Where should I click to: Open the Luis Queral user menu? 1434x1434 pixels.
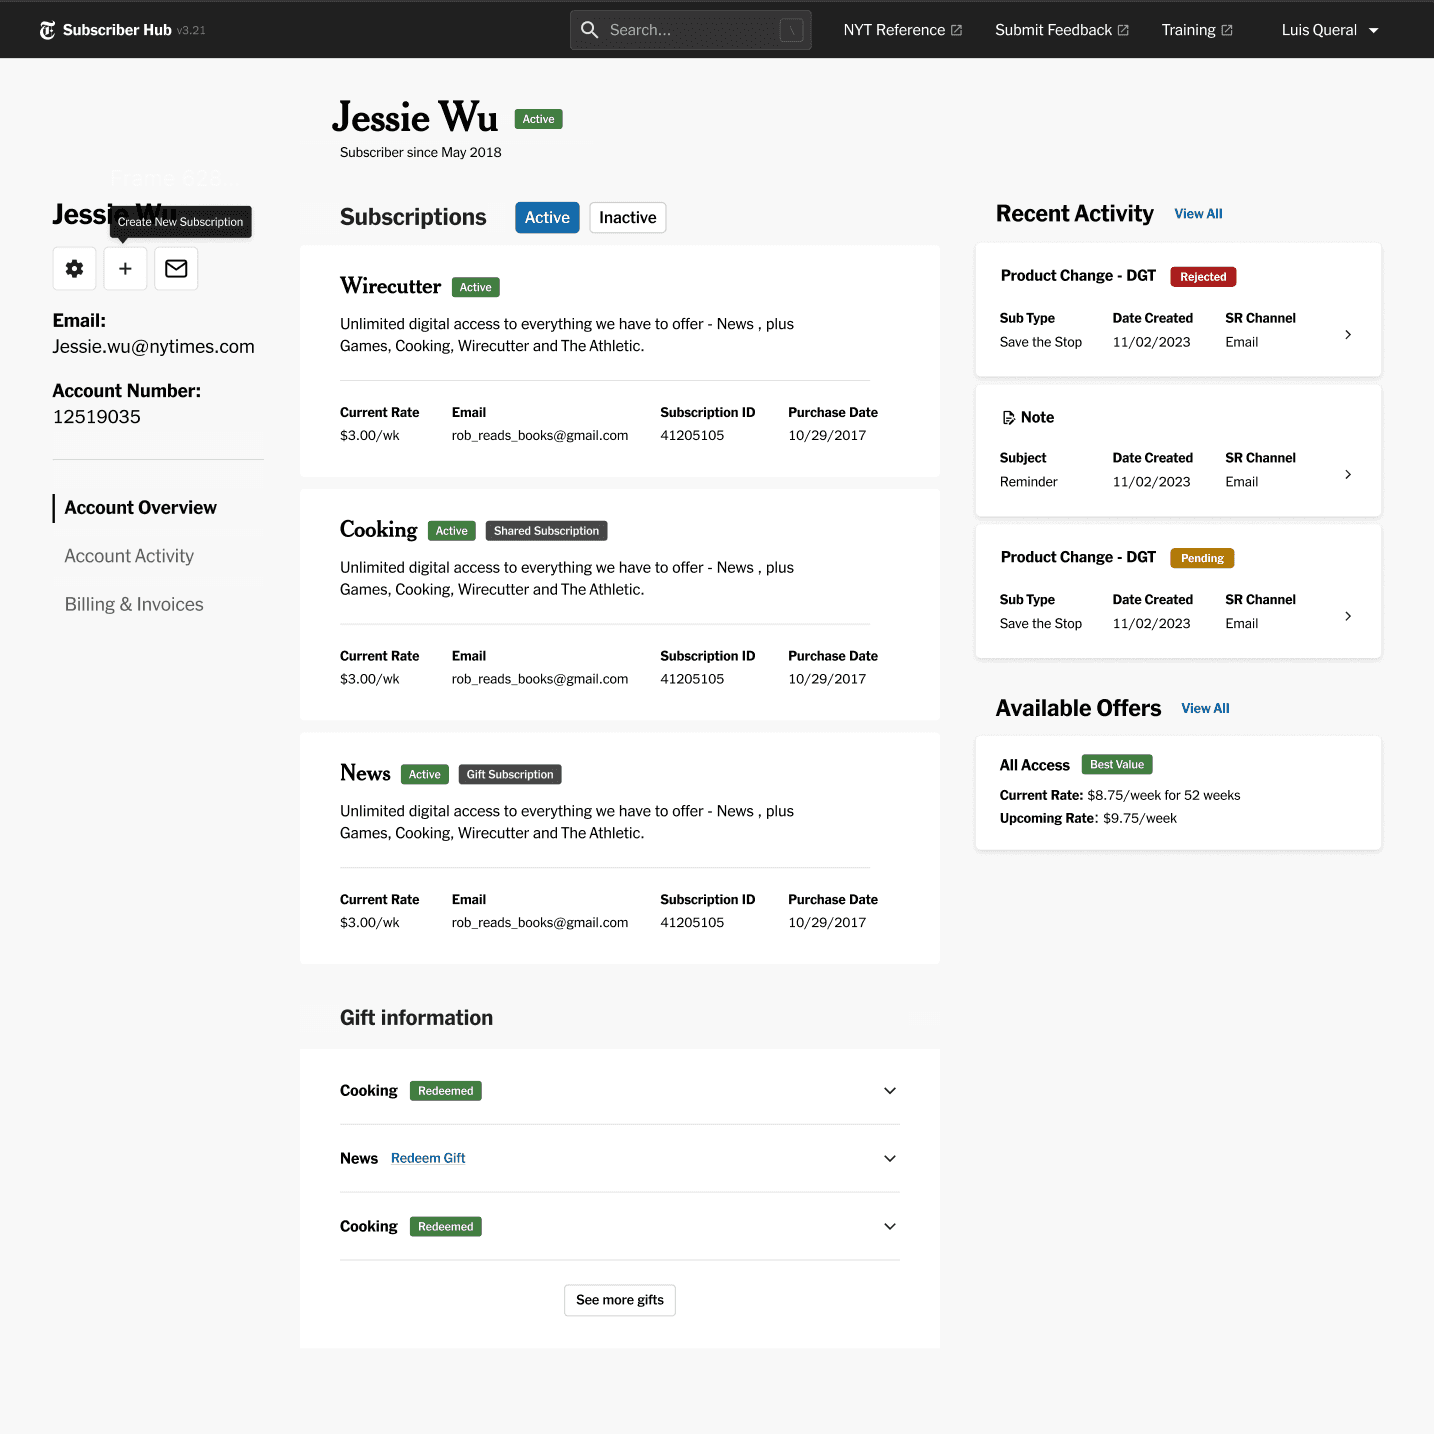pos(1330,30)
